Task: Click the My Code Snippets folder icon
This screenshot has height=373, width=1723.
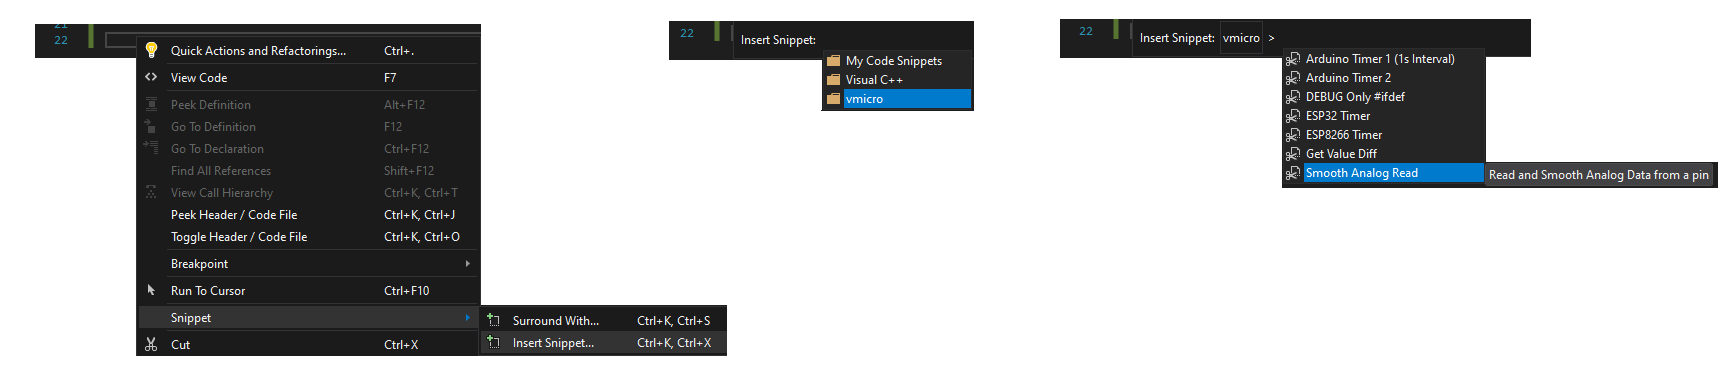Action: 833,61
